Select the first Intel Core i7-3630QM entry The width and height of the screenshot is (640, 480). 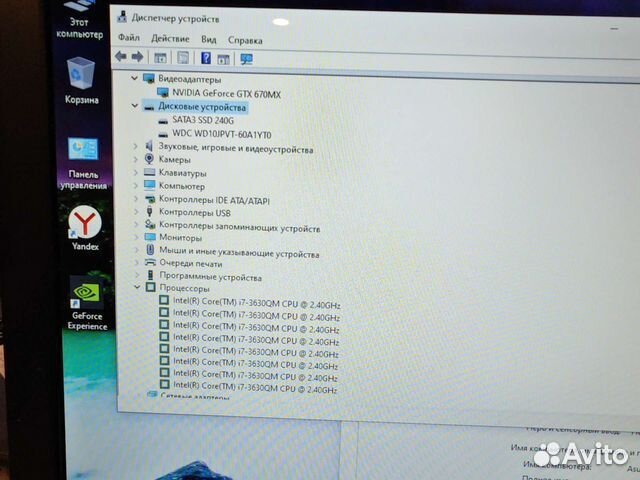coord(256,303)
